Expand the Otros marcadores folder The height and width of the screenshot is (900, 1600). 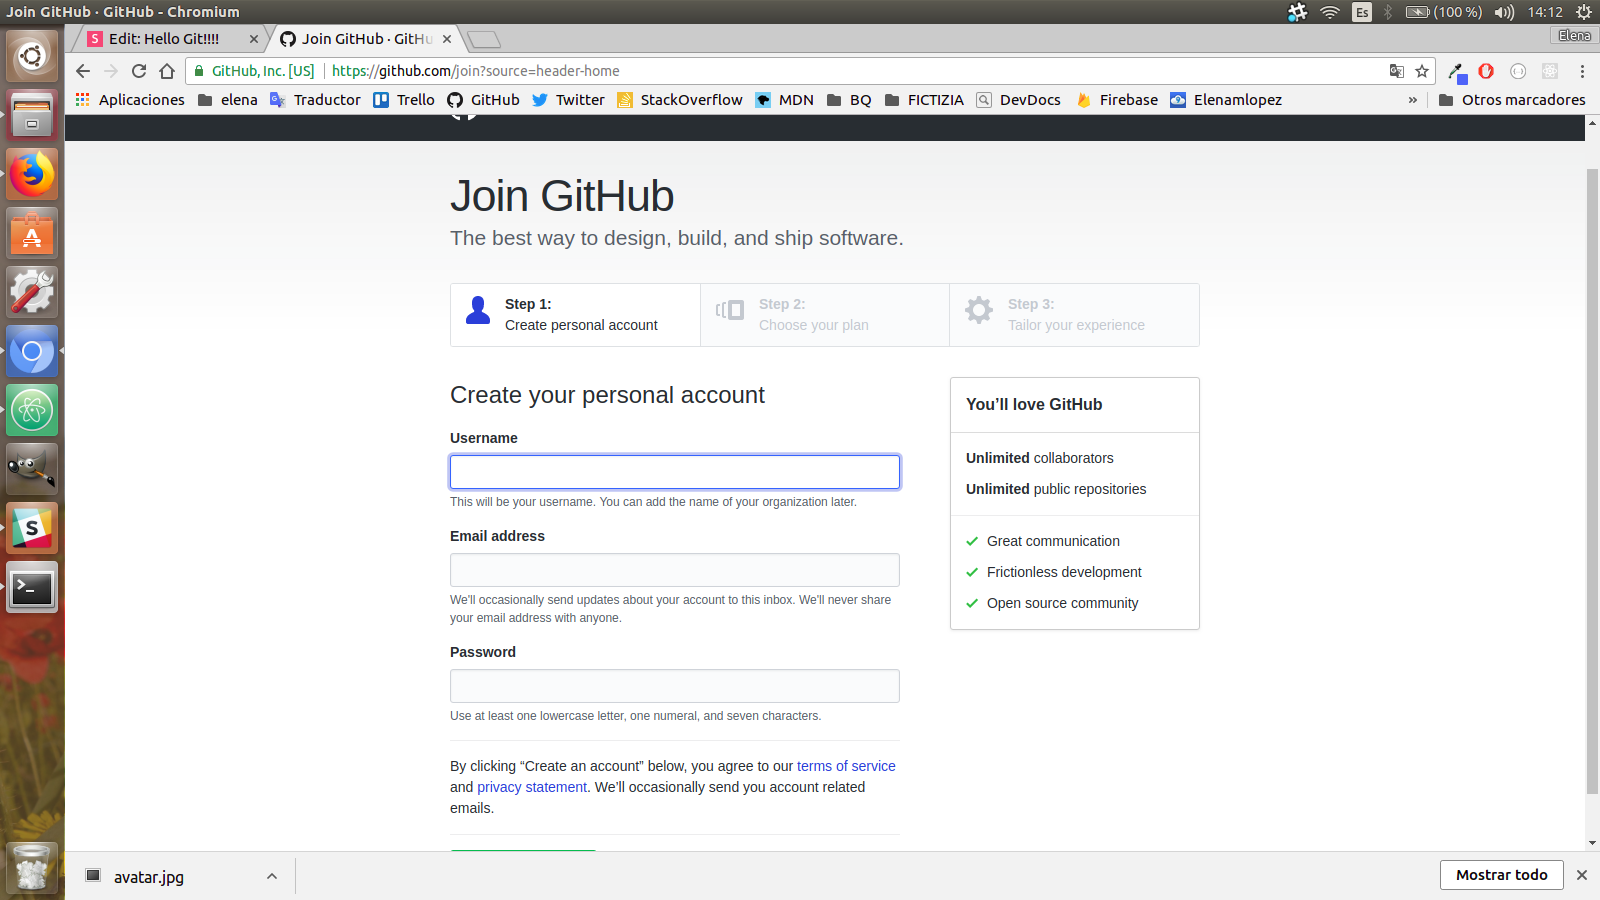[1512, 100]
